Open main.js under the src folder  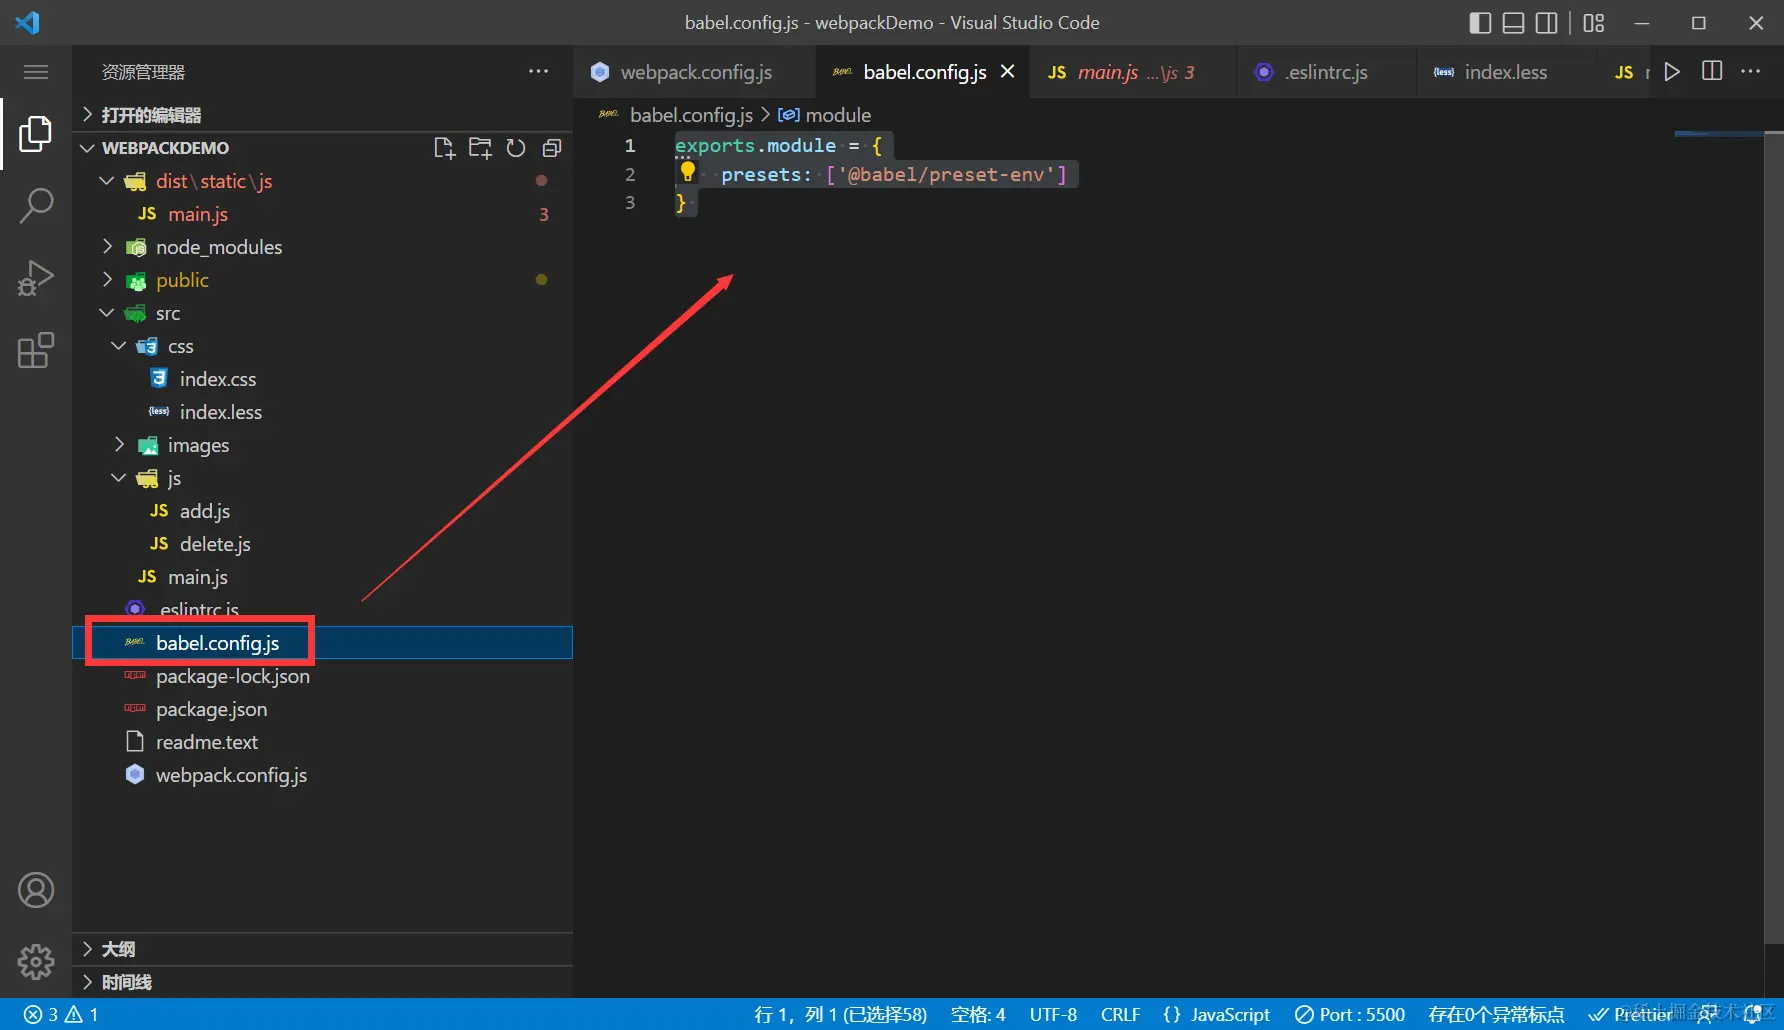pos(322,577)
